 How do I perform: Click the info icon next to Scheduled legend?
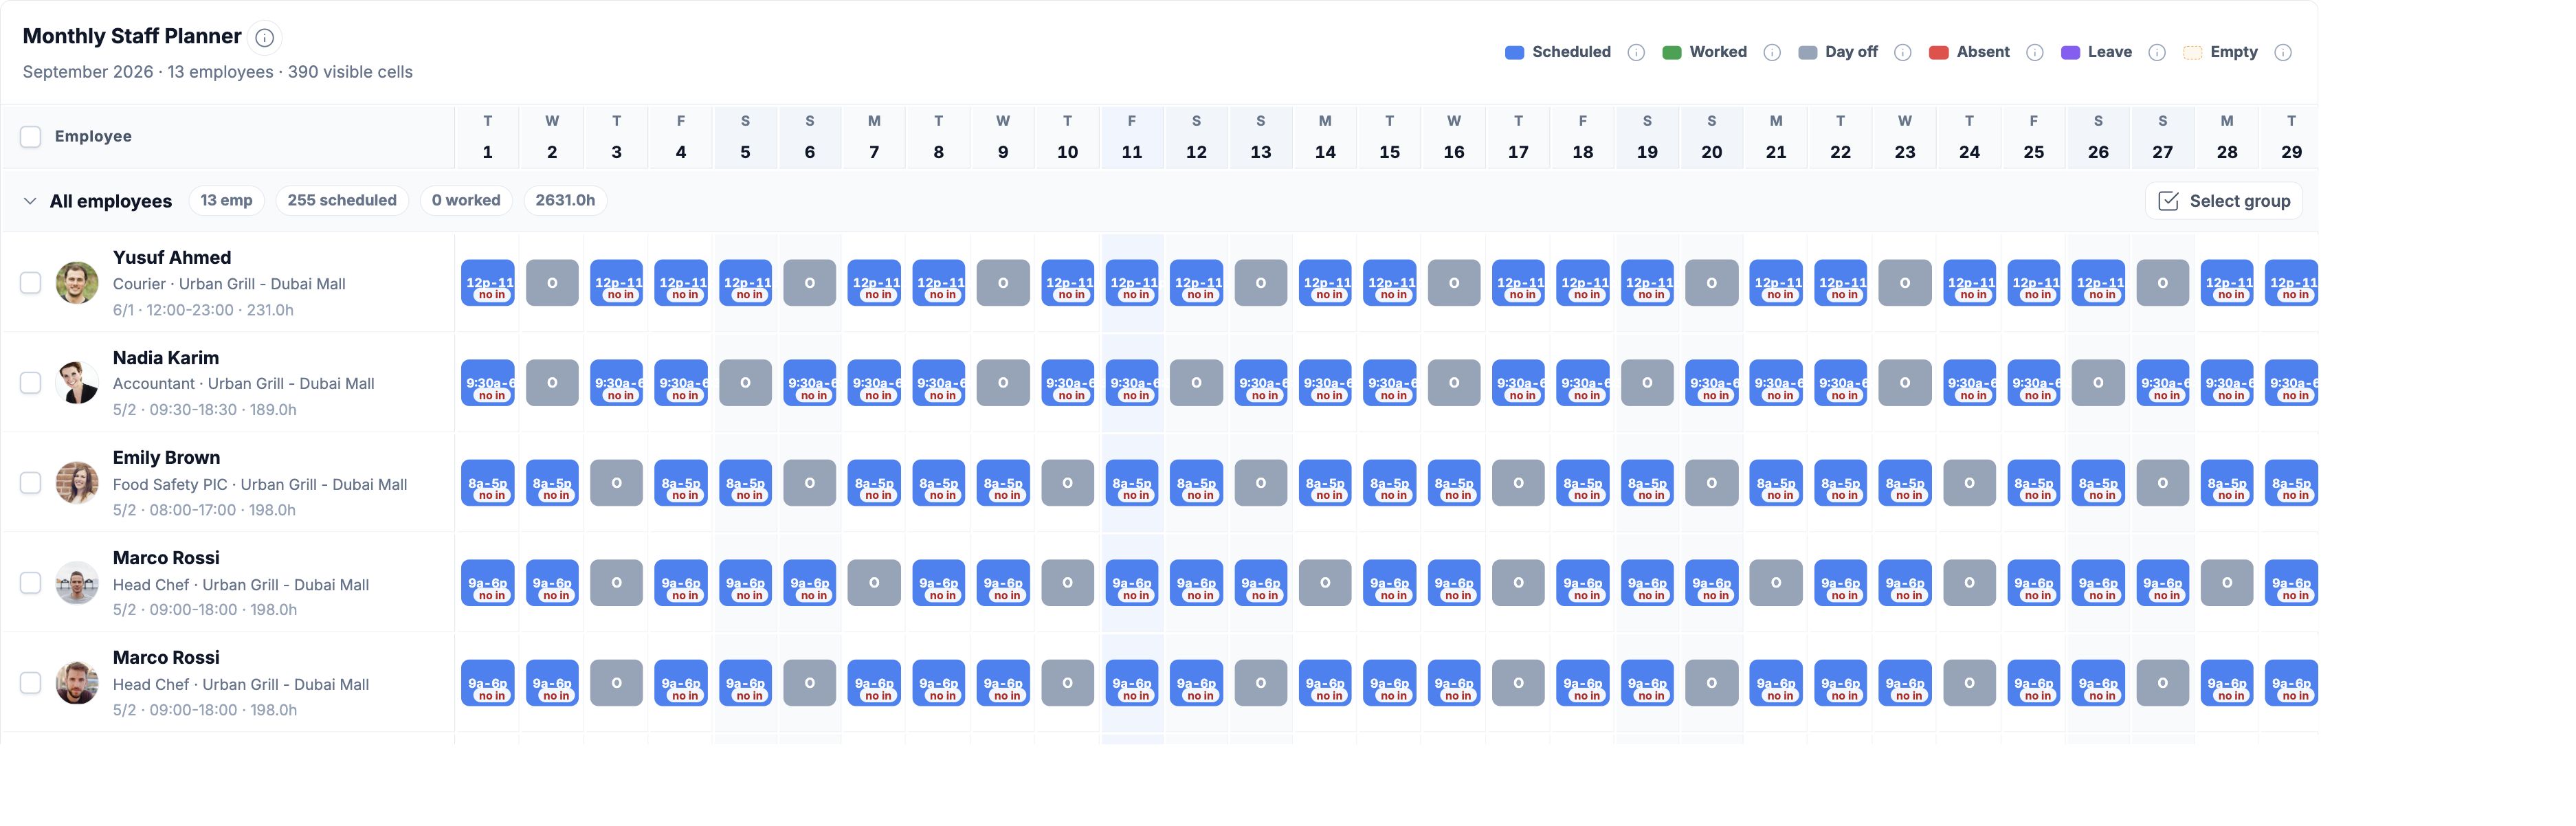(1636, 53)
